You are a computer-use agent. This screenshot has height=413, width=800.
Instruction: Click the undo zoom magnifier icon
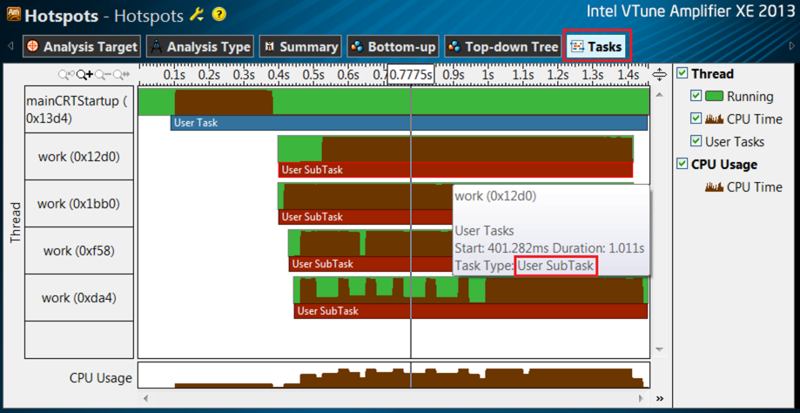click(x=66, y=75)
